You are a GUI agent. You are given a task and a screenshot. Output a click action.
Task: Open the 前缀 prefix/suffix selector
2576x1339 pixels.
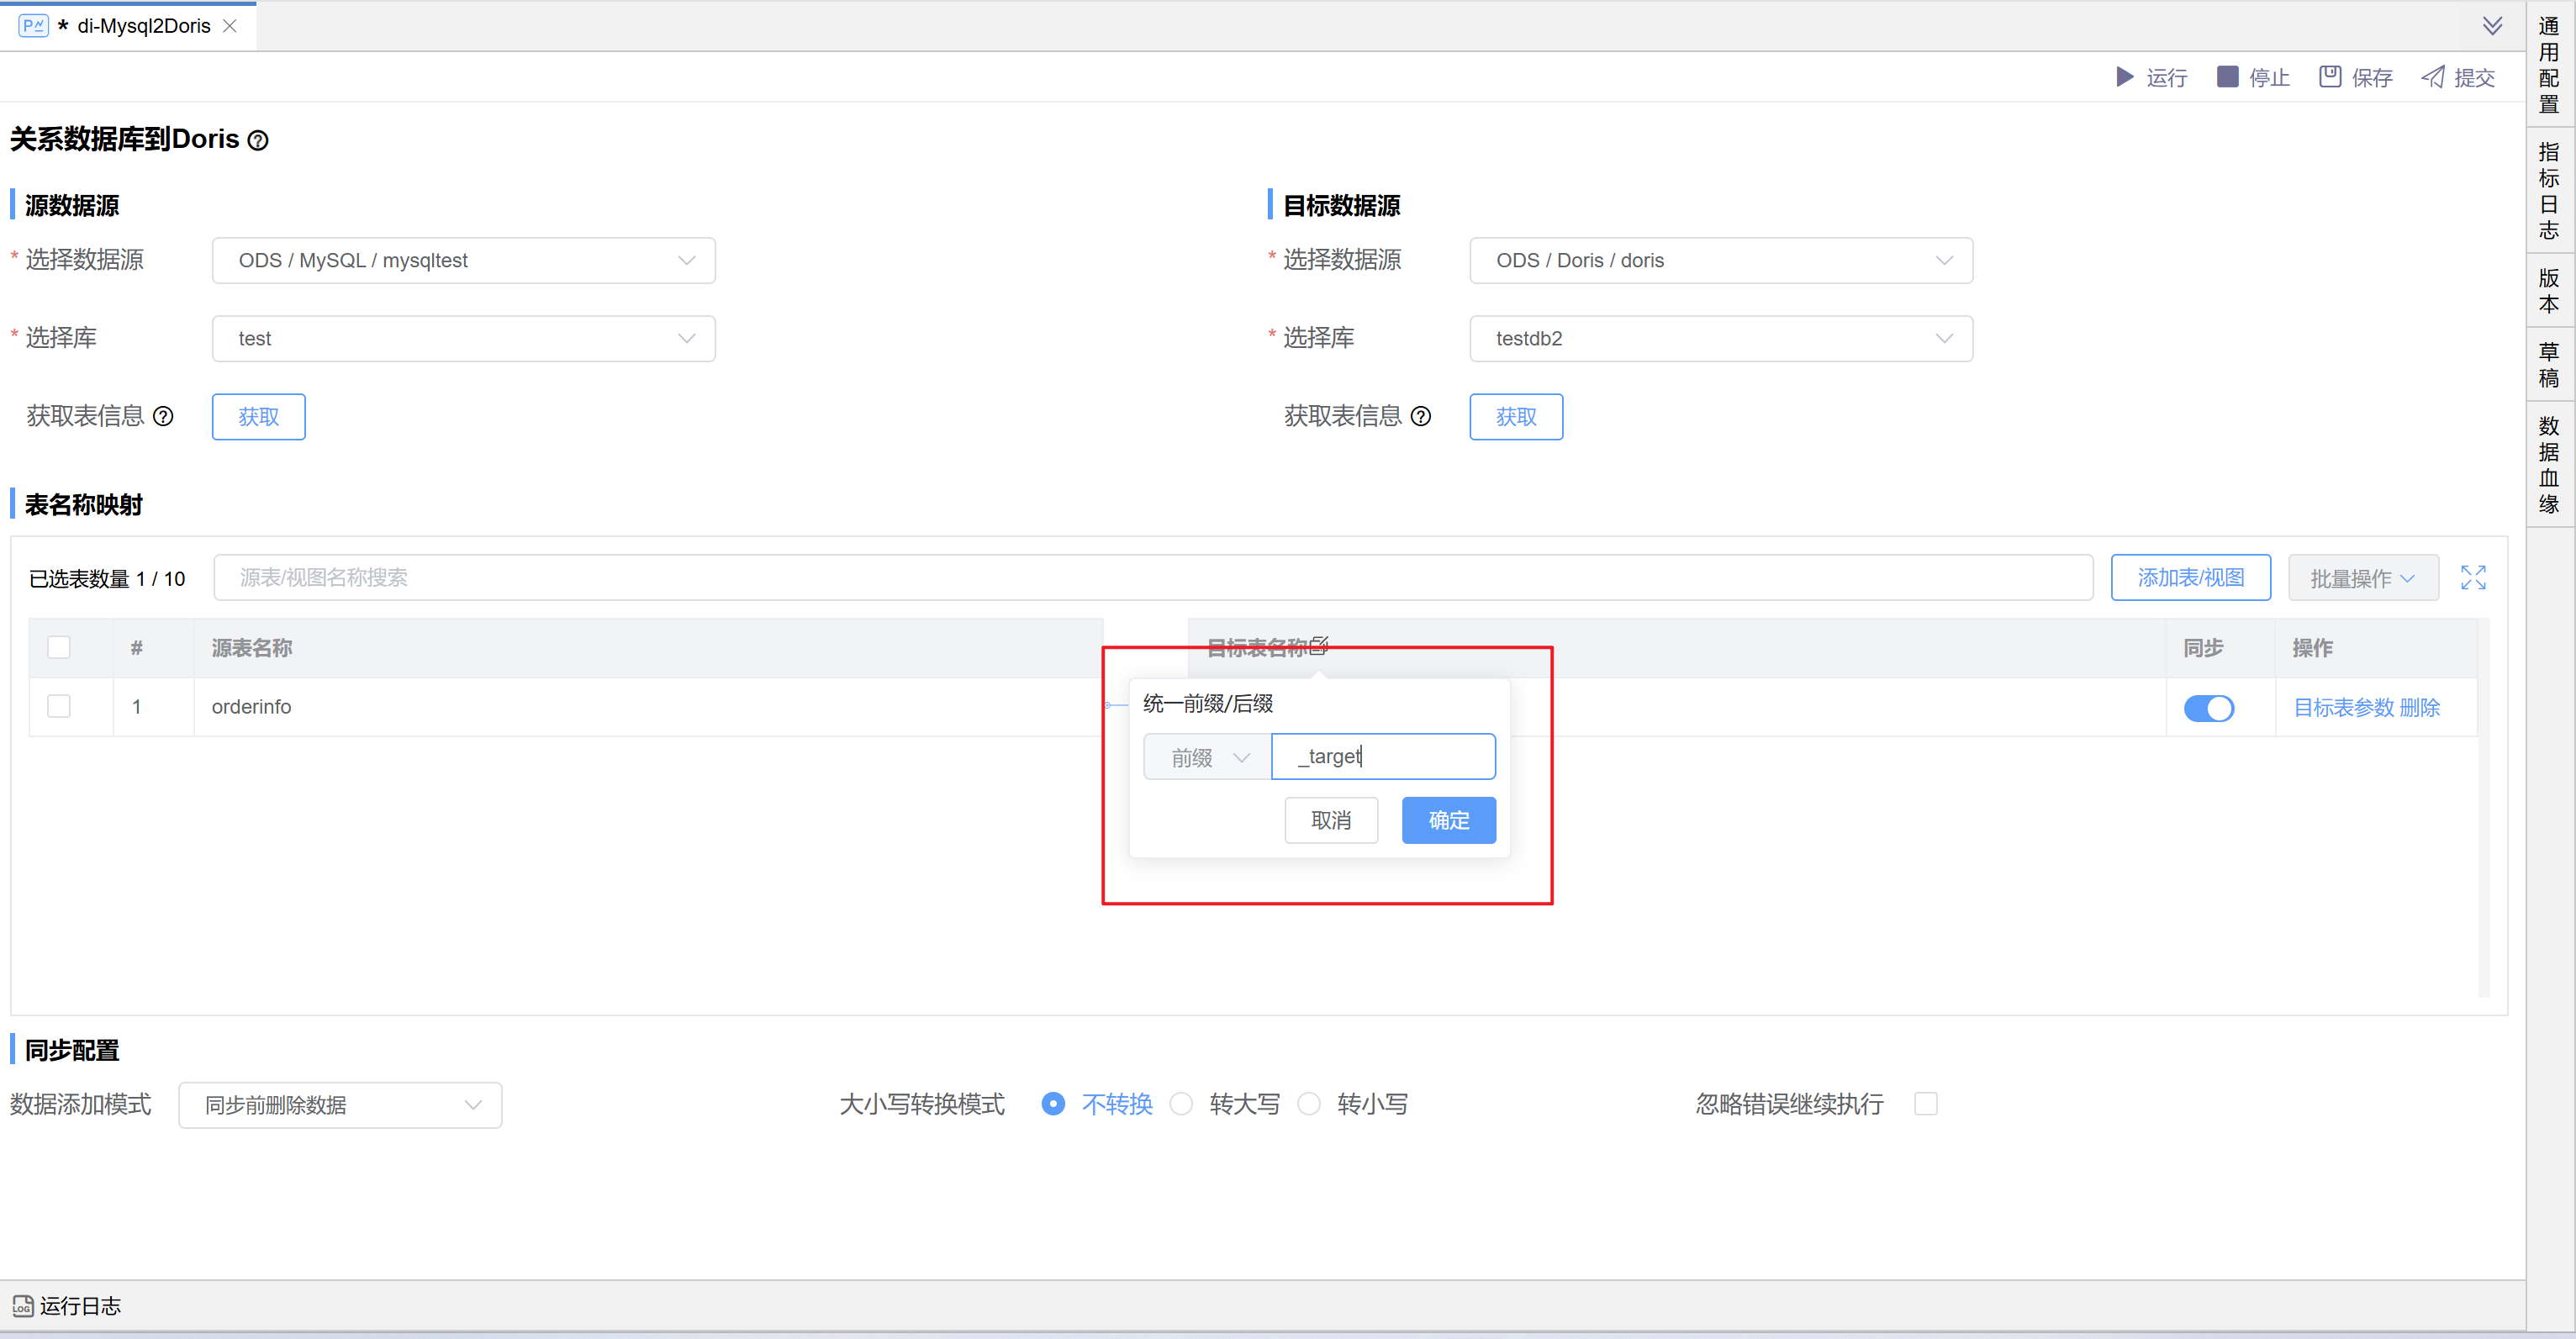(x=1207, y=757)
